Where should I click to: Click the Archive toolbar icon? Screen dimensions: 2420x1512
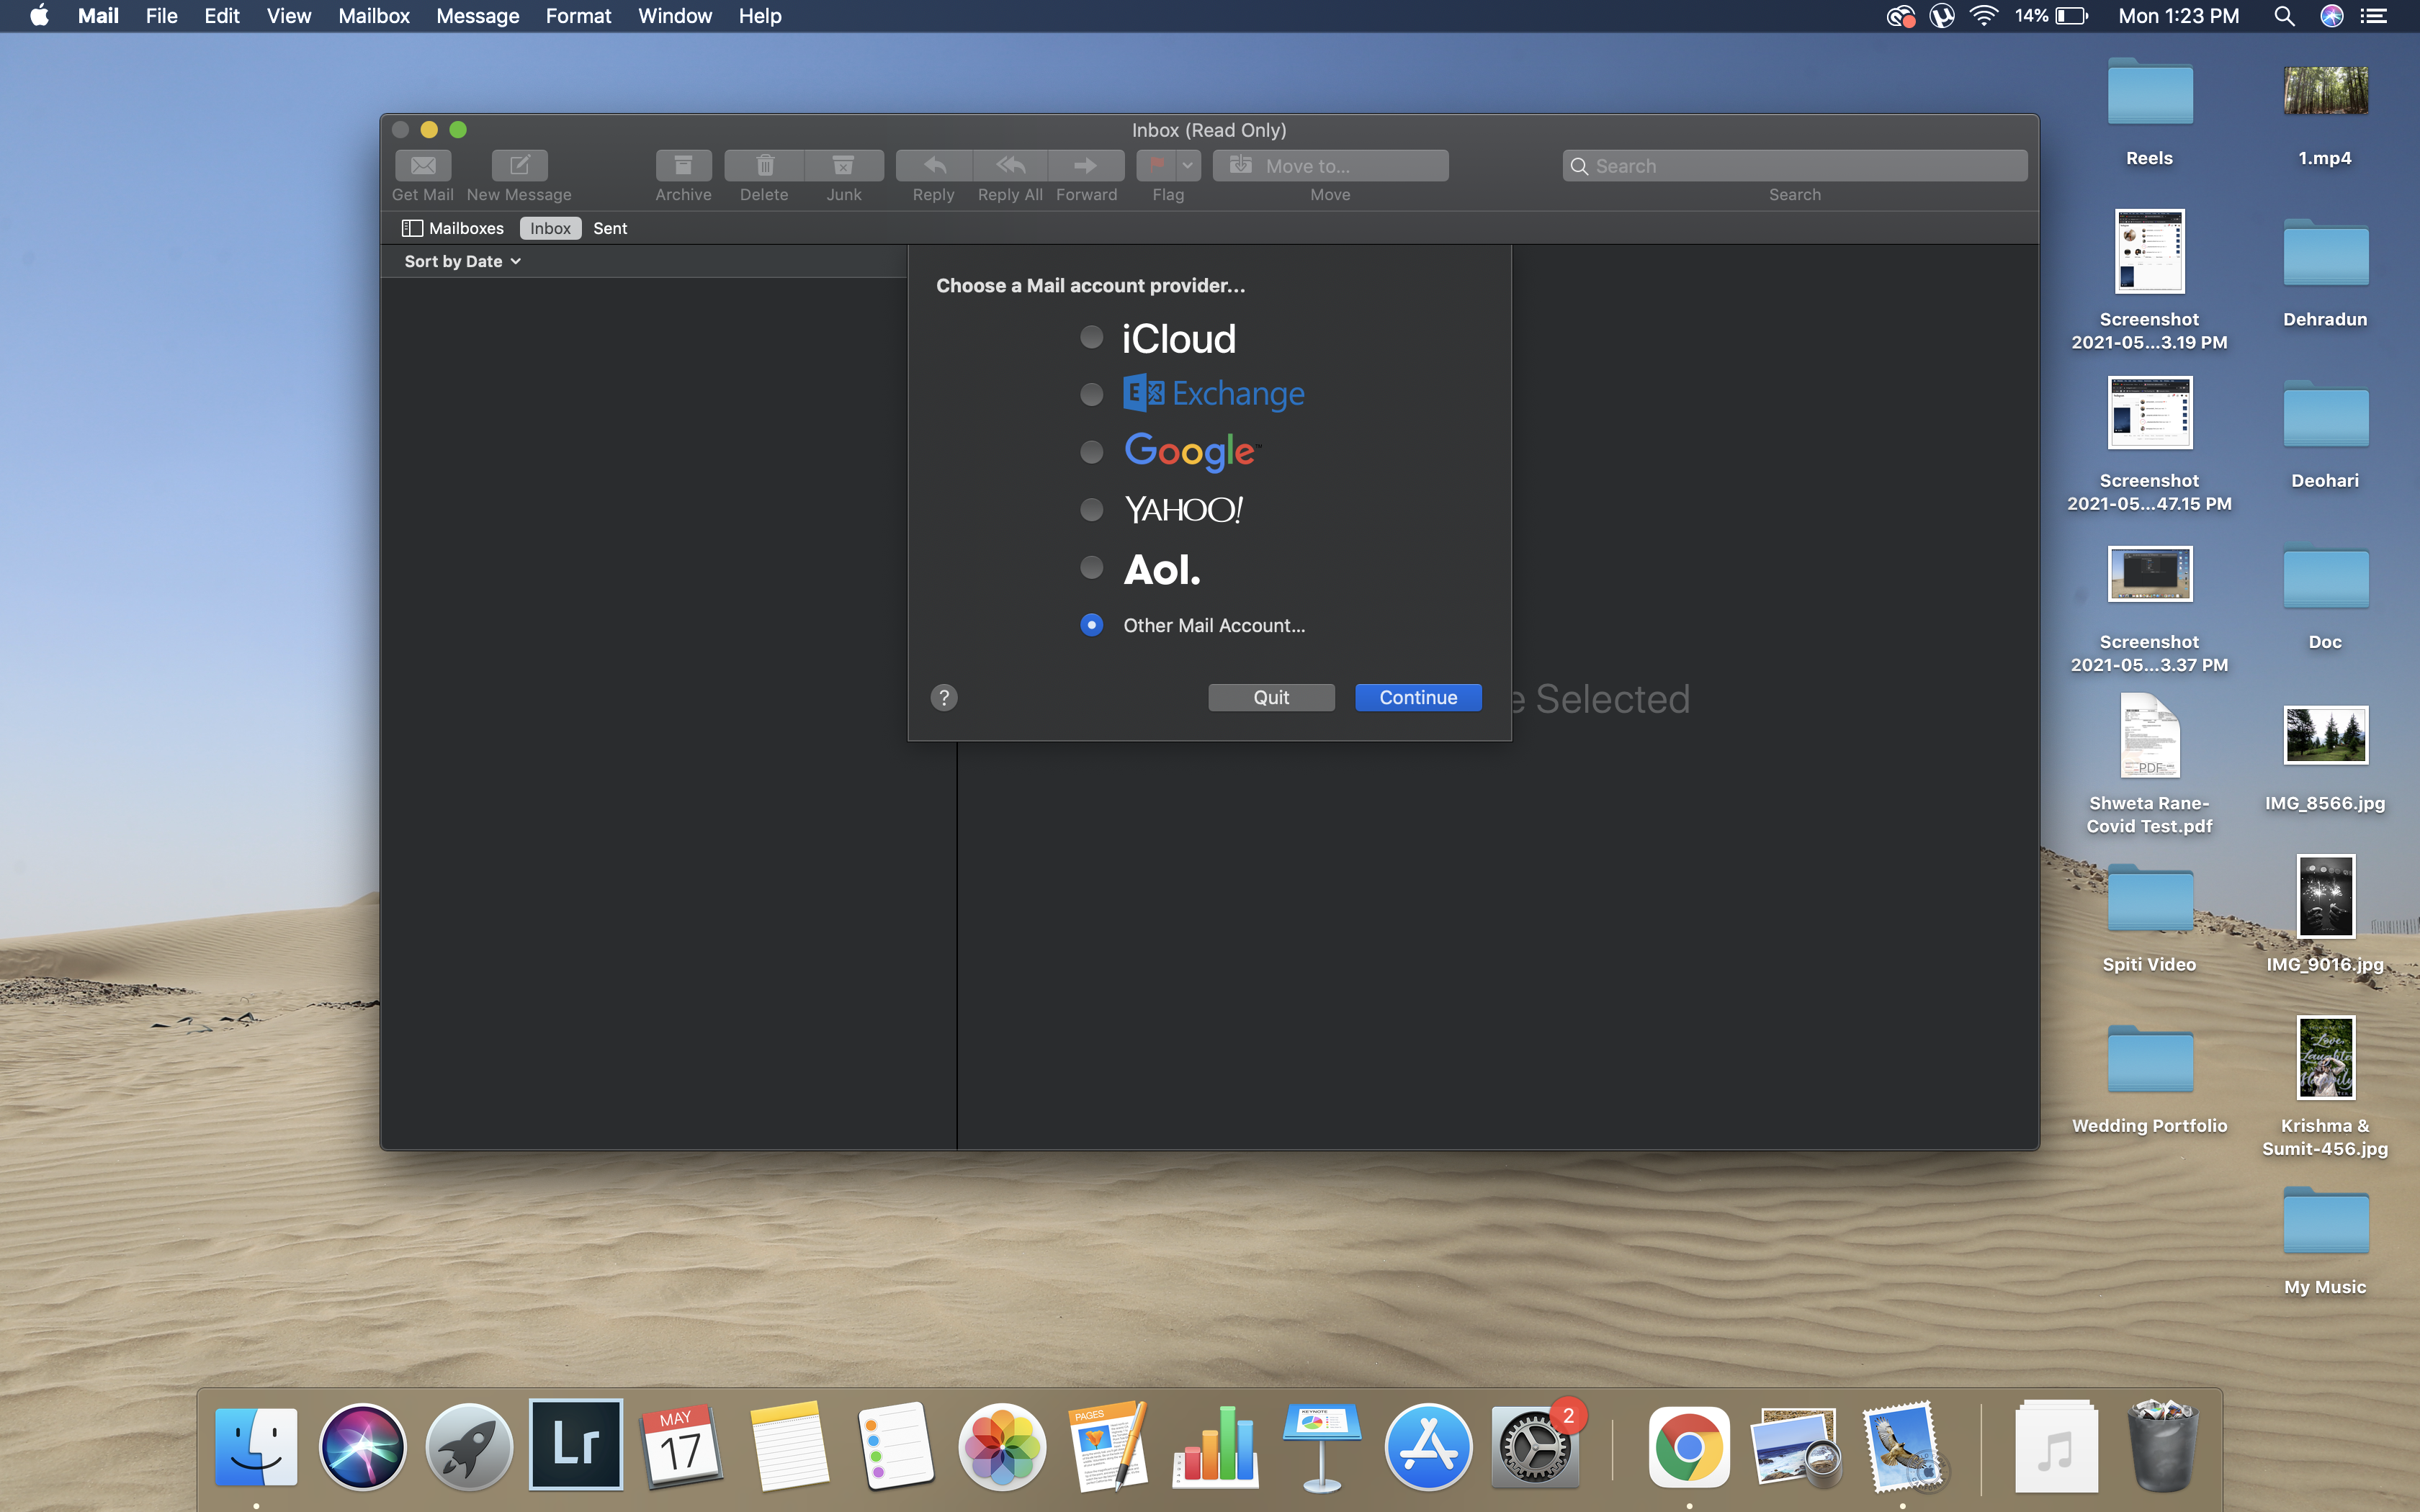tap(684, 165)
